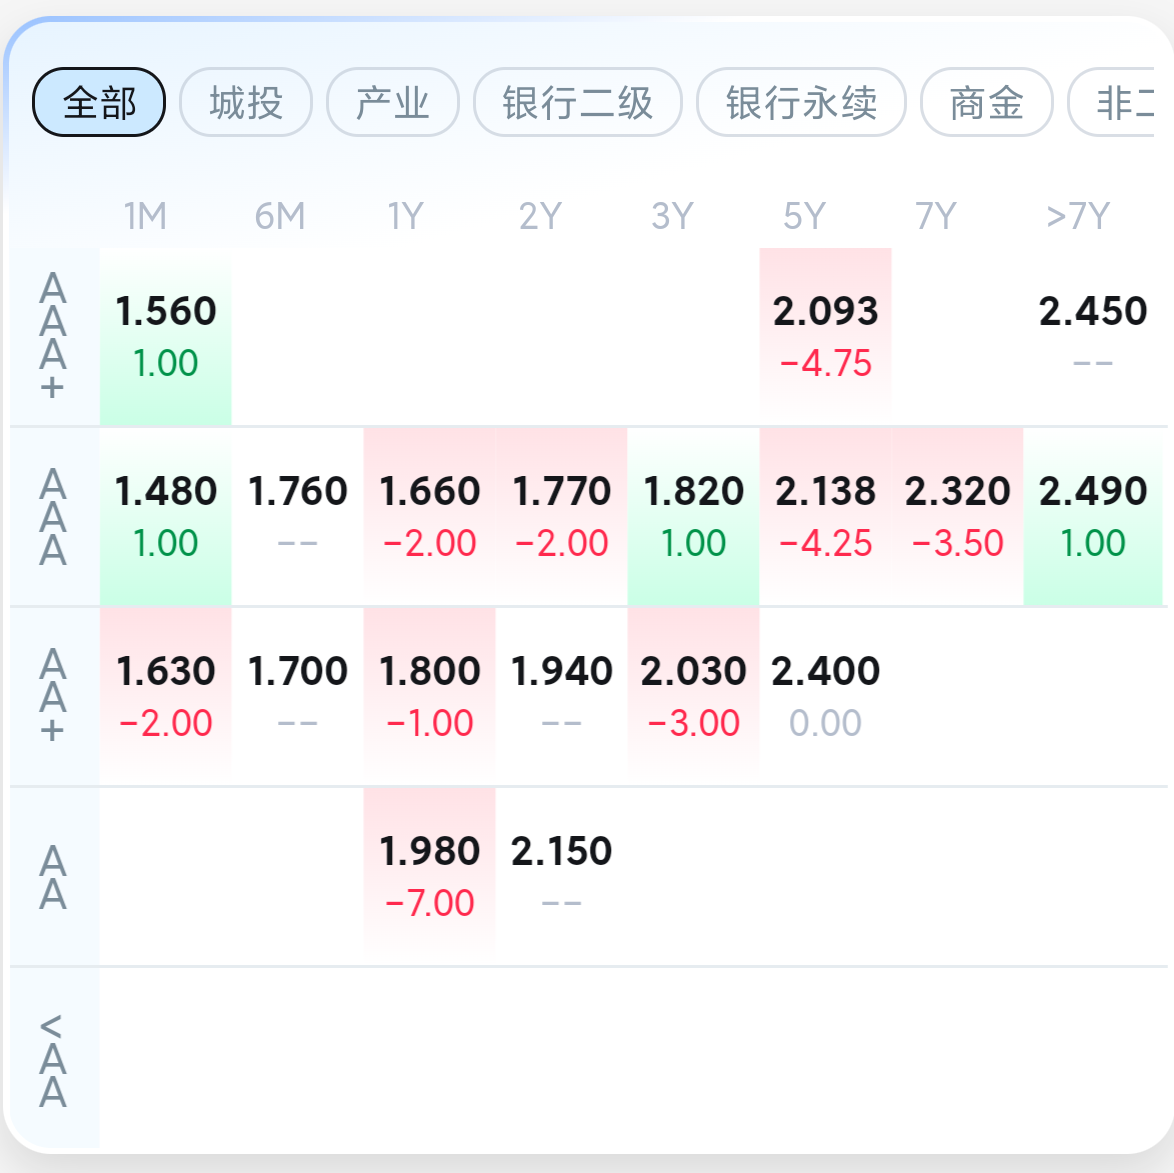Select AAA 7Y cell showing 2.320
This screenshot has width=1174, height=1173.
(957, 516)
